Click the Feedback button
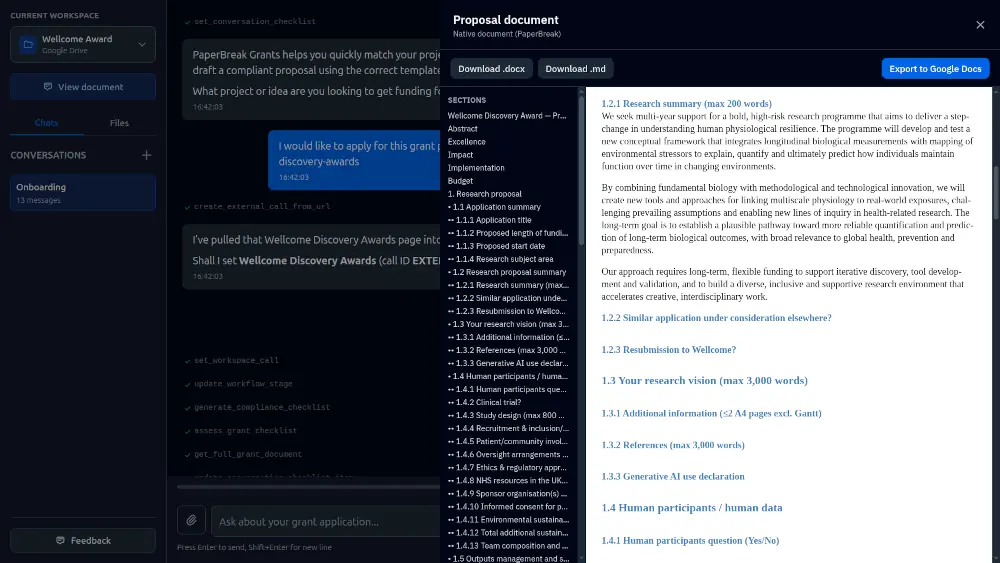Screen dimensions: 1000x563 pos(83,541)
